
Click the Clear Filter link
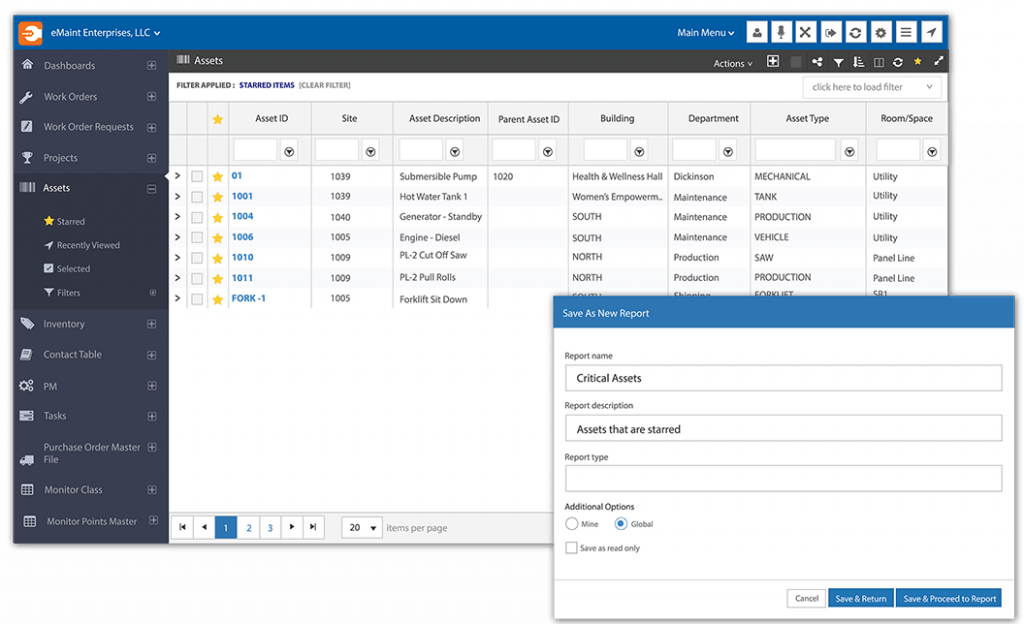click(x=324, y=86)
